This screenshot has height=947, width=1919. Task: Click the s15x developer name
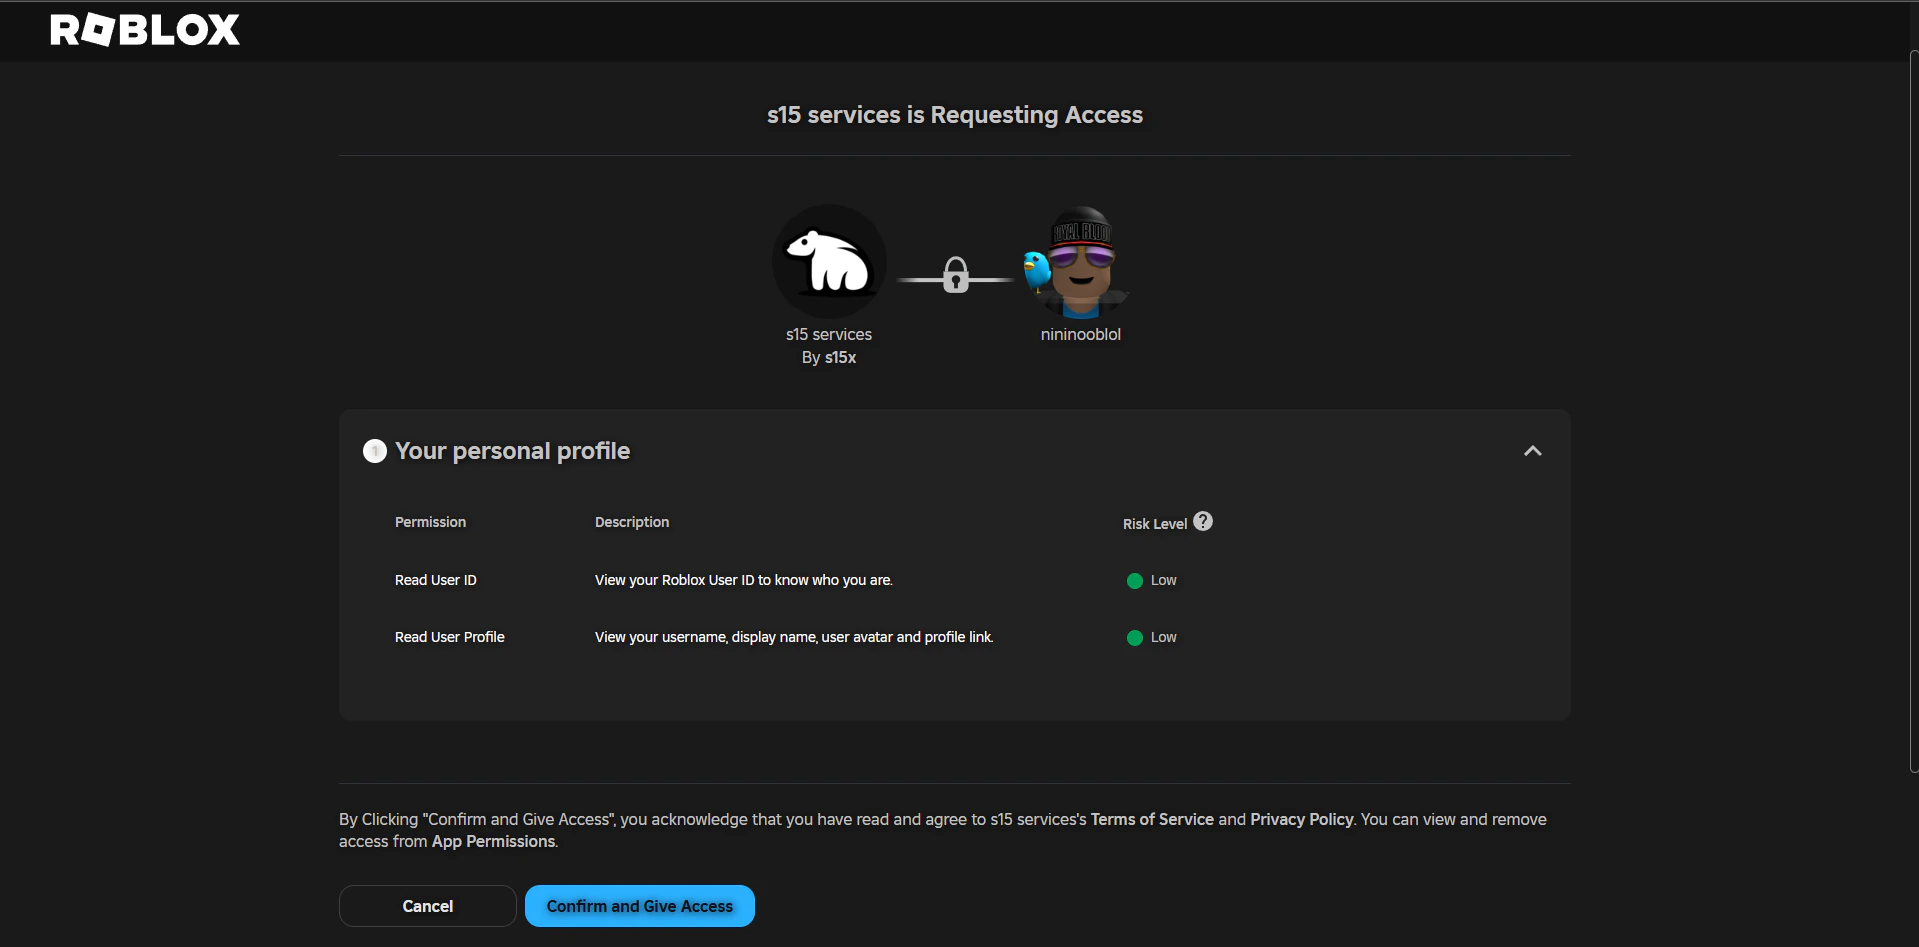840,357
